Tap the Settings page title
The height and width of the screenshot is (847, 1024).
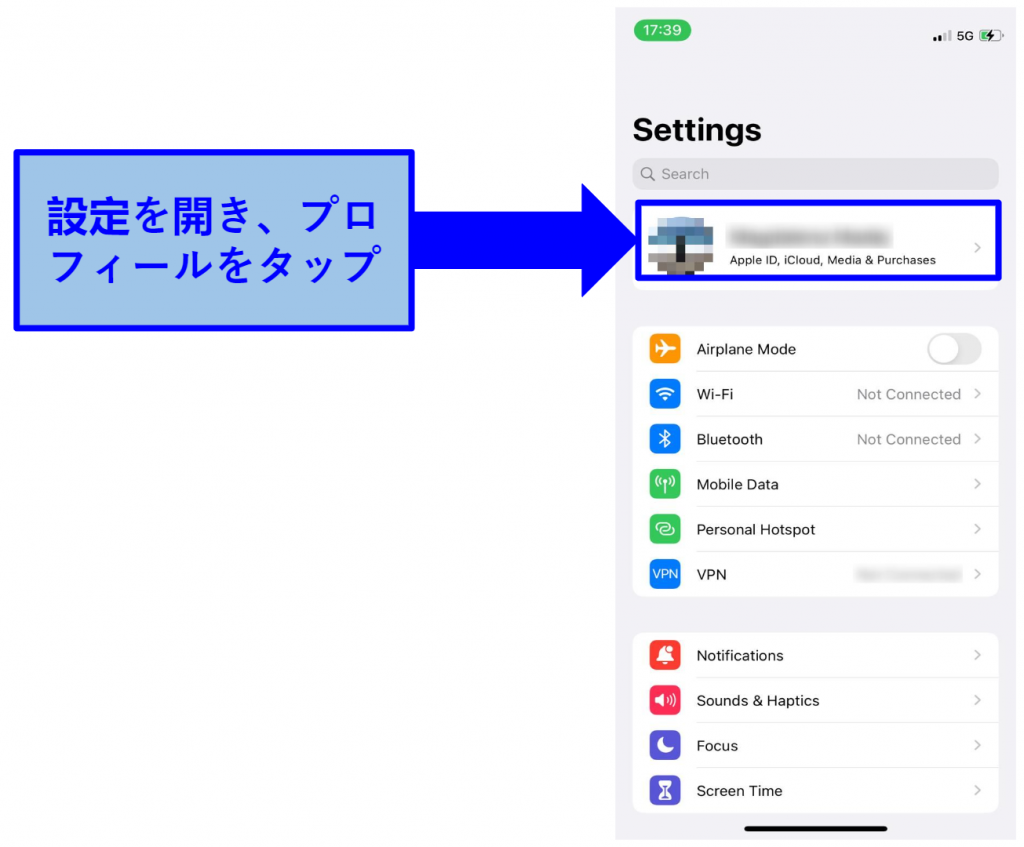(x=697, y=129)
